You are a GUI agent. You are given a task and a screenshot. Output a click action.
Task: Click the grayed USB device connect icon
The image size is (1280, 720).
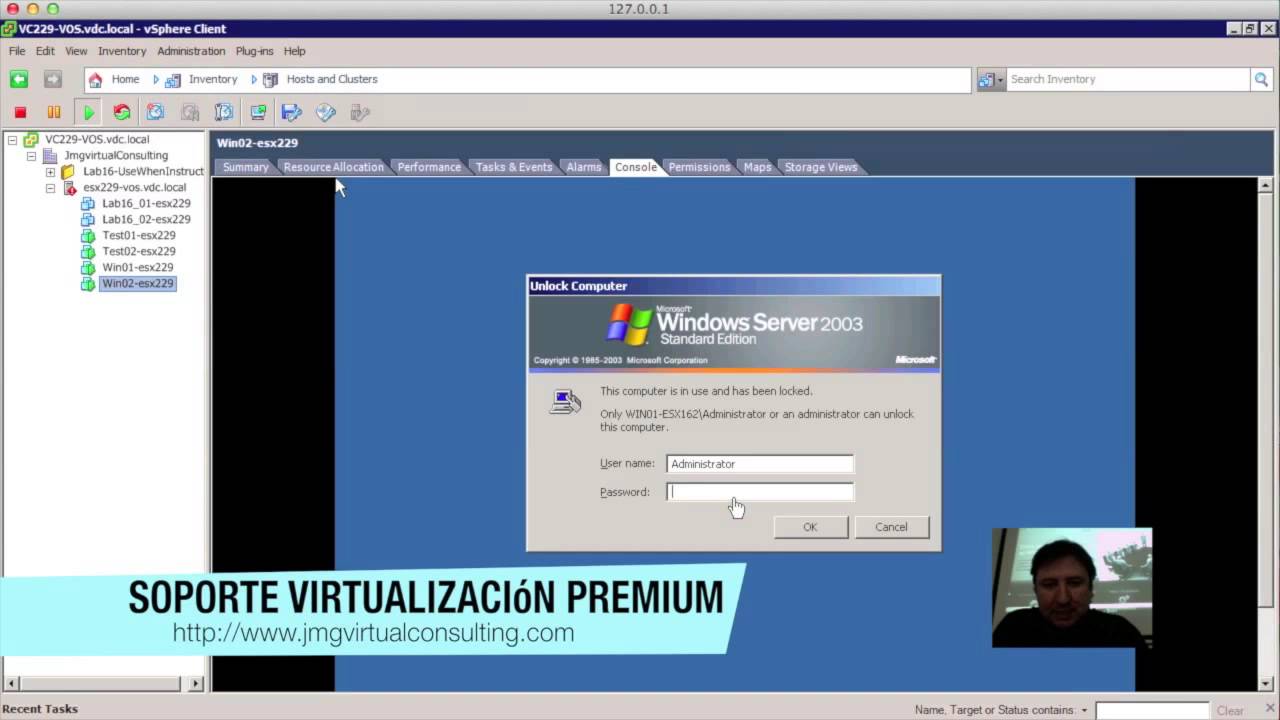pyautogui.click(x=360, y=113)
